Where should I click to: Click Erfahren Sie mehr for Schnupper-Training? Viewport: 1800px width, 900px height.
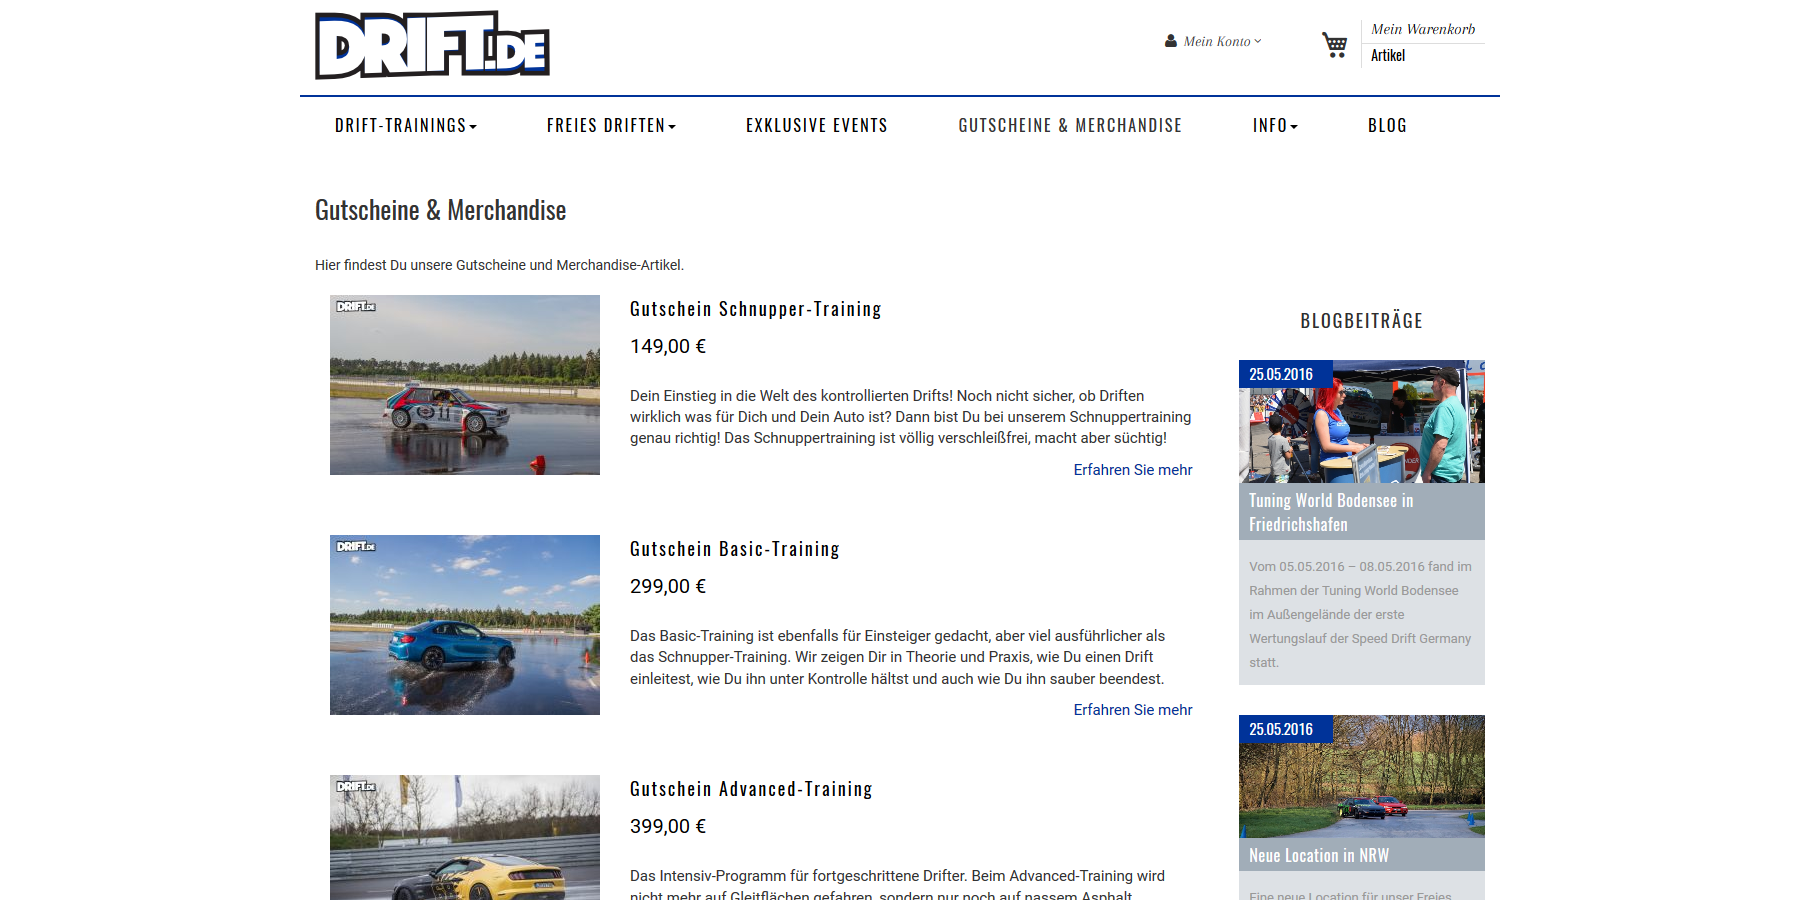(x=1133, y=470)
